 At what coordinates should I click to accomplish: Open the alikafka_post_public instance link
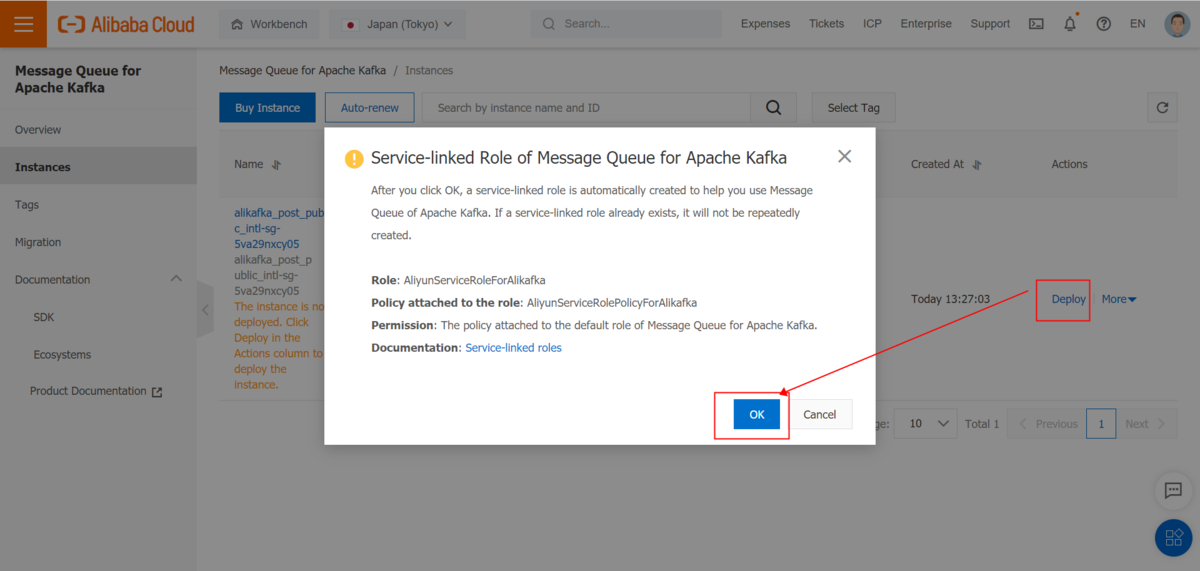[279, 228]
